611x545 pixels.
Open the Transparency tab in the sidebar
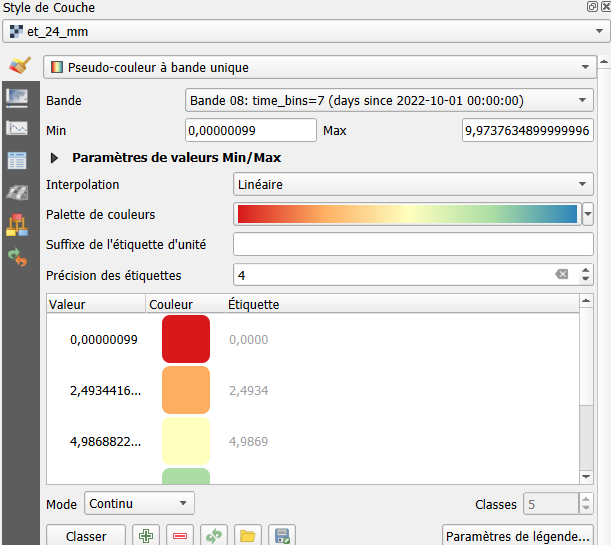[18, 98]
